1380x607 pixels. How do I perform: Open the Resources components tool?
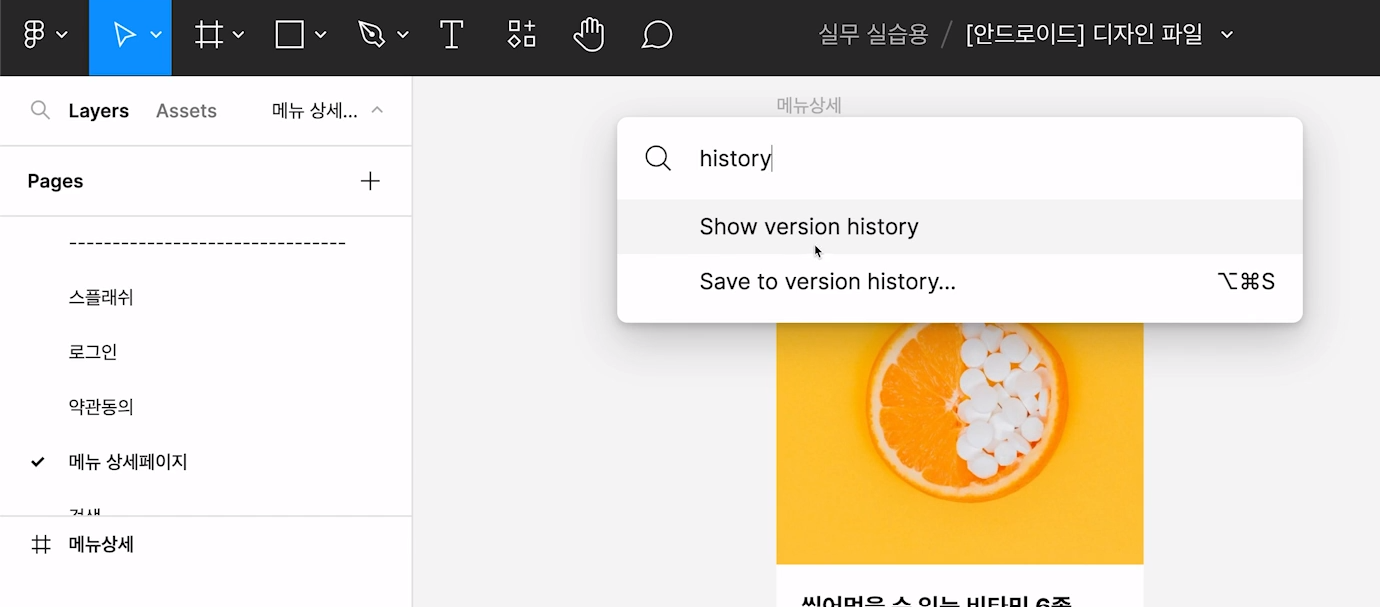[521, 35]
